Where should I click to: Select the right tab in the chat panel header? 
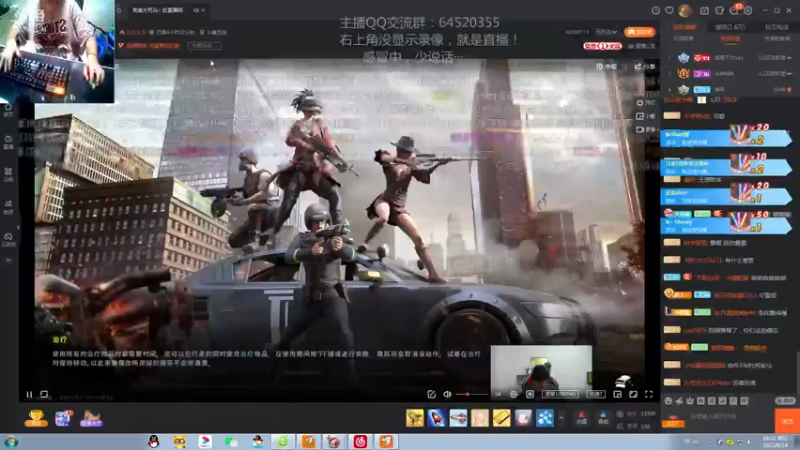click(777, 27)
